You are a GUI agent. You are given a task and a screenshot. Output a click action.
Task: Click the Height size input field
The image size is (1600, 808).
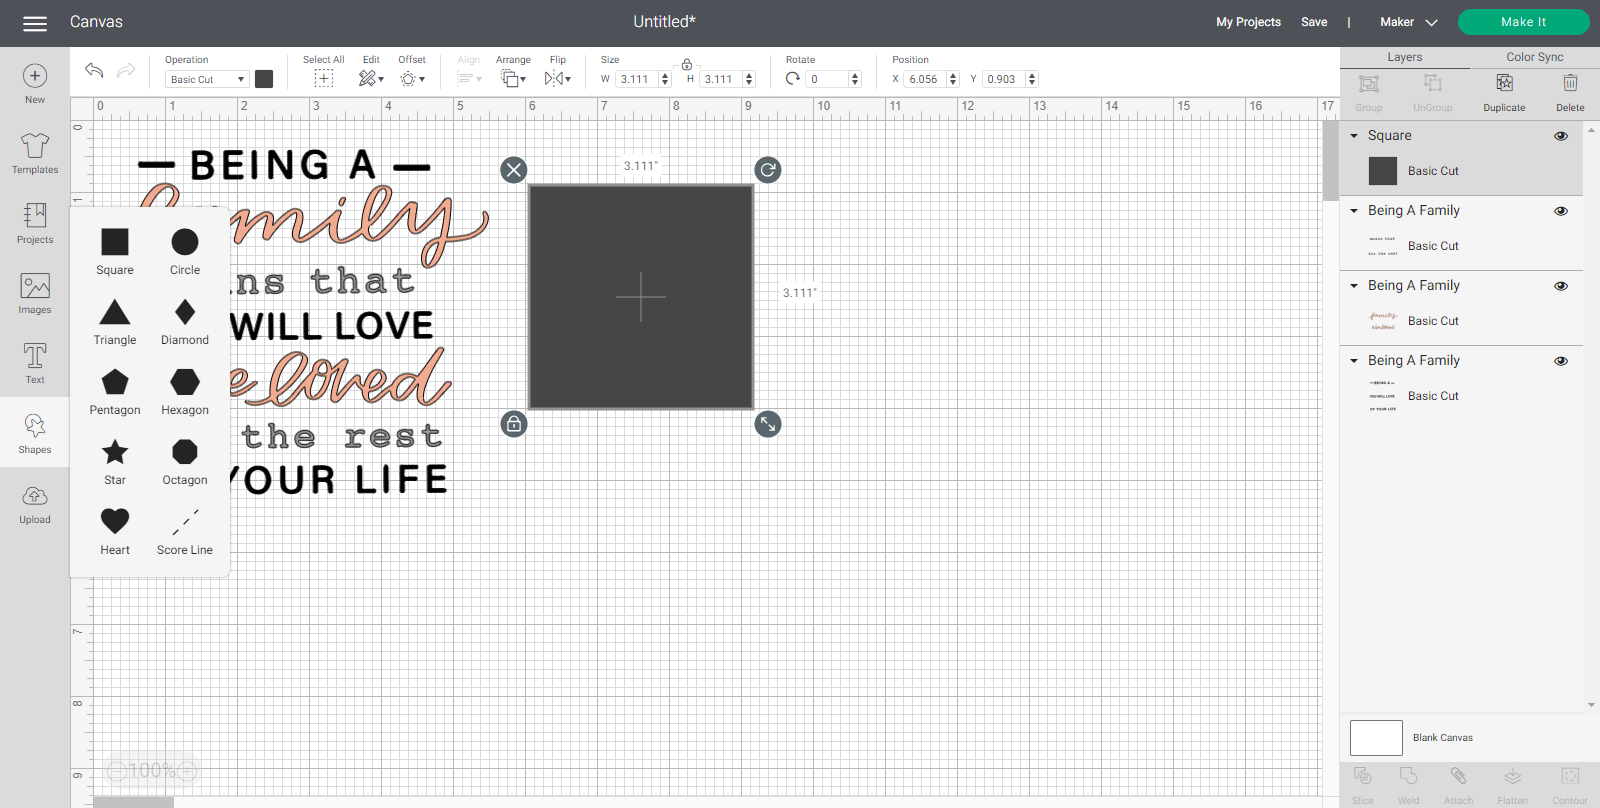(x=720, y=79)
